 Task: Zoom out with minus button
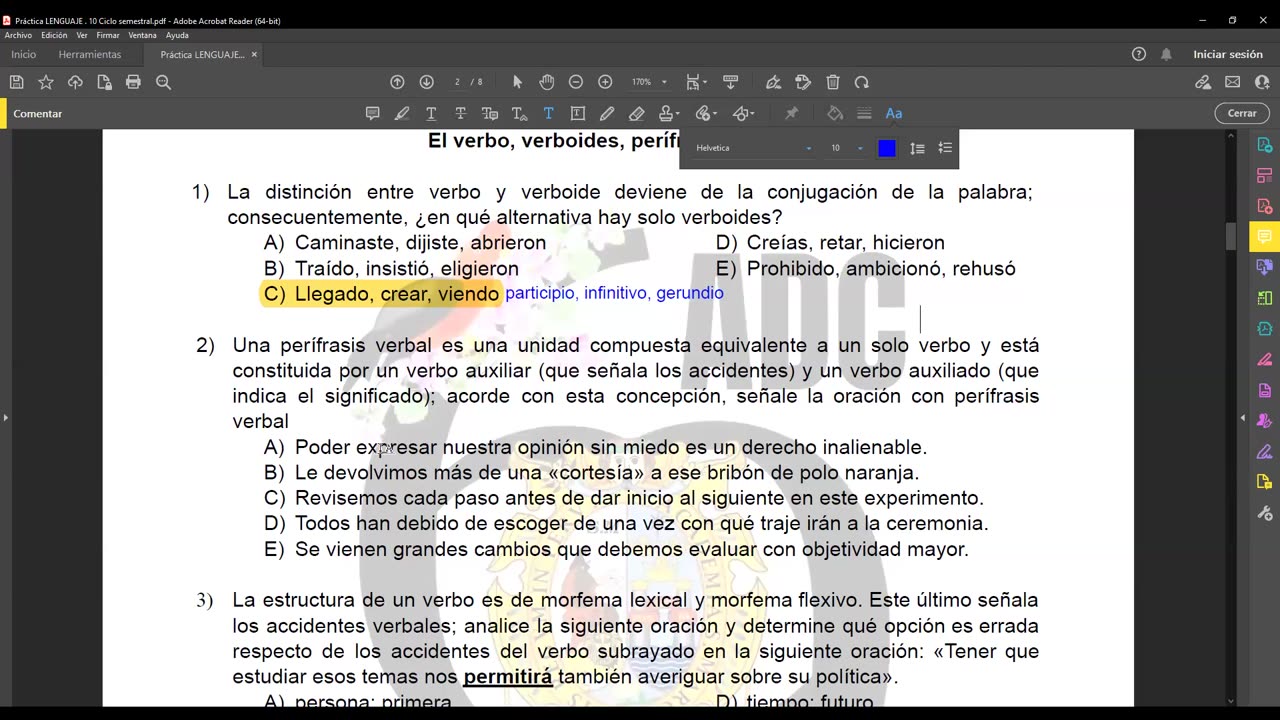576,82
